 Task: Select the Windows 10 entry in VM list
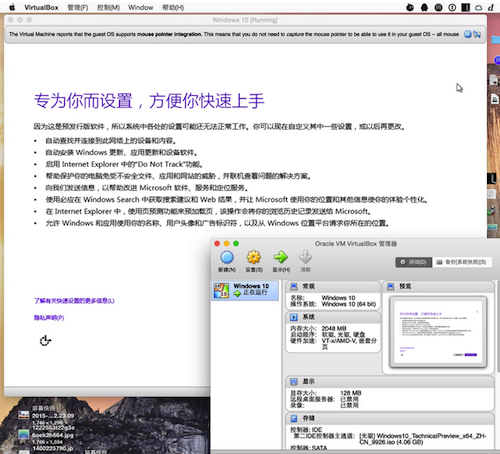point(245,290)
